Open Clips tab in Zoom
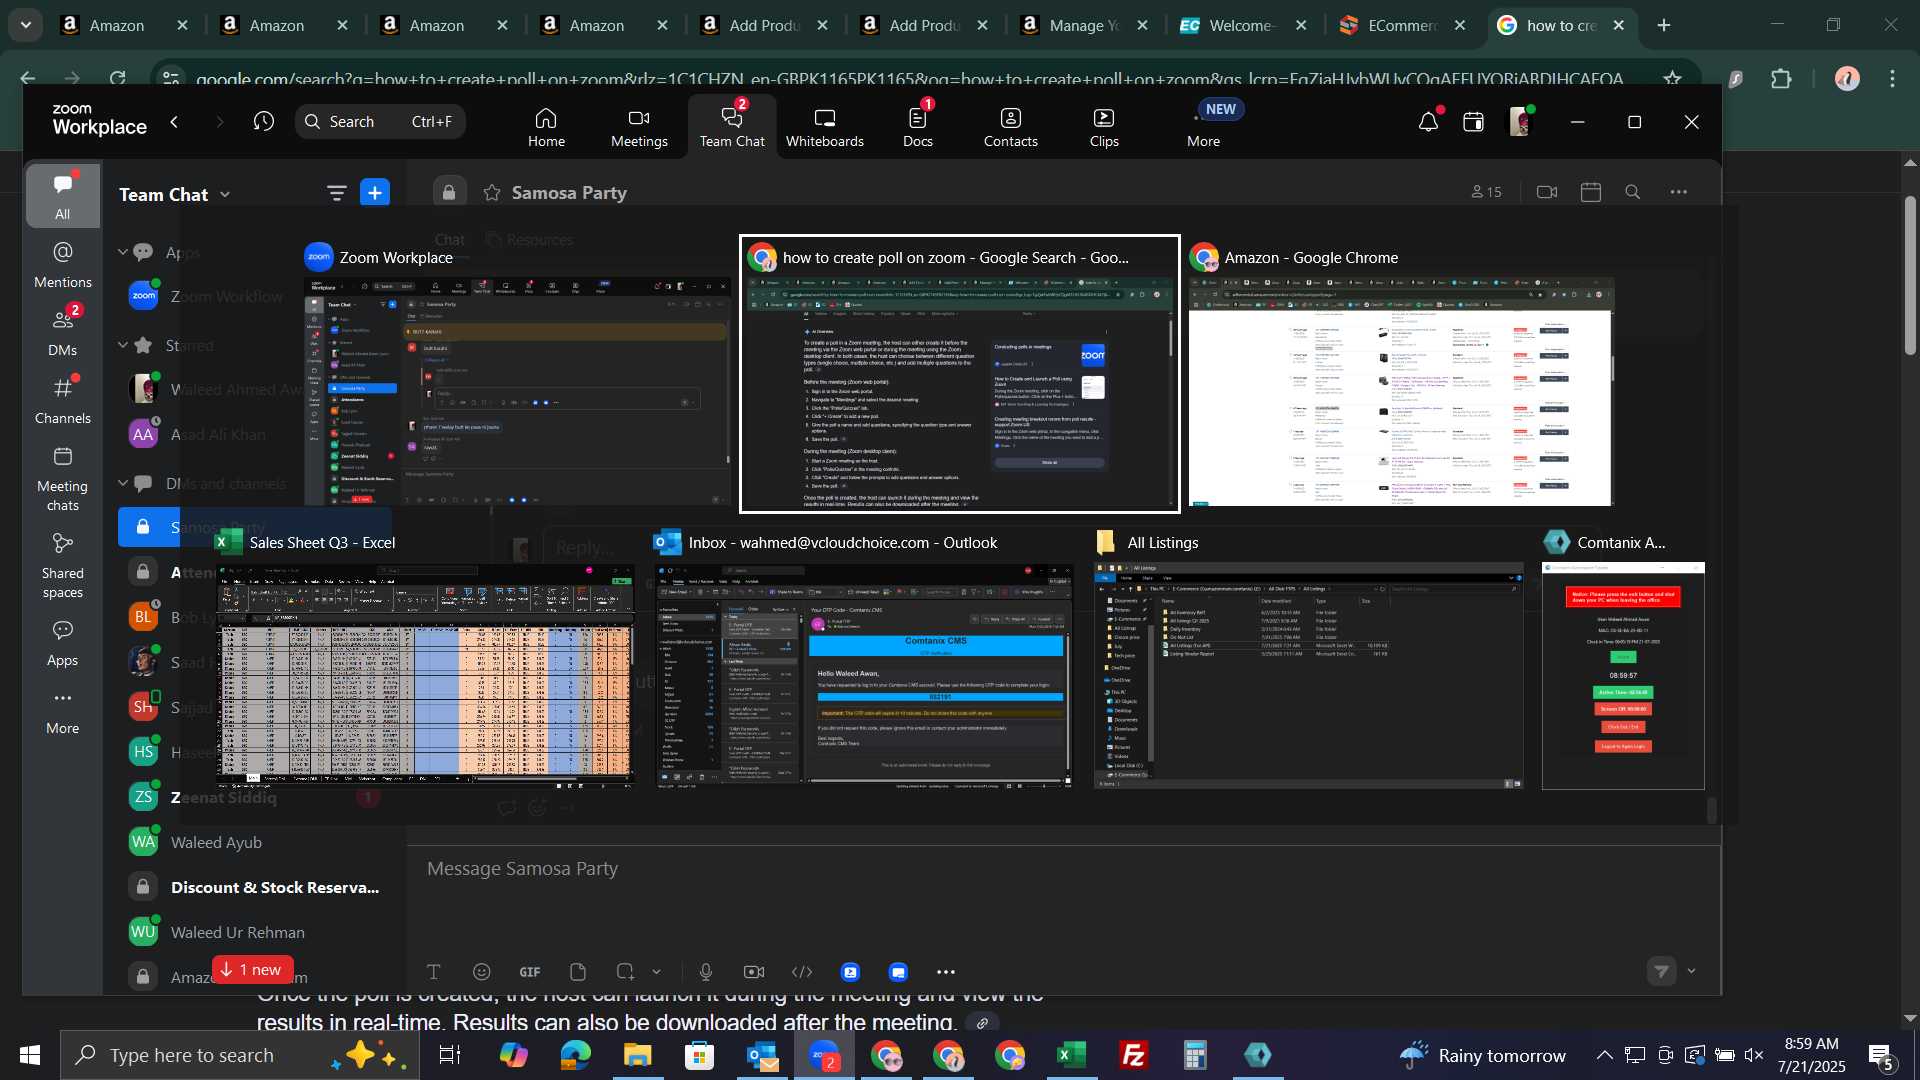This screenshot has width=1920, height=1080. [x=1104, y=128]
